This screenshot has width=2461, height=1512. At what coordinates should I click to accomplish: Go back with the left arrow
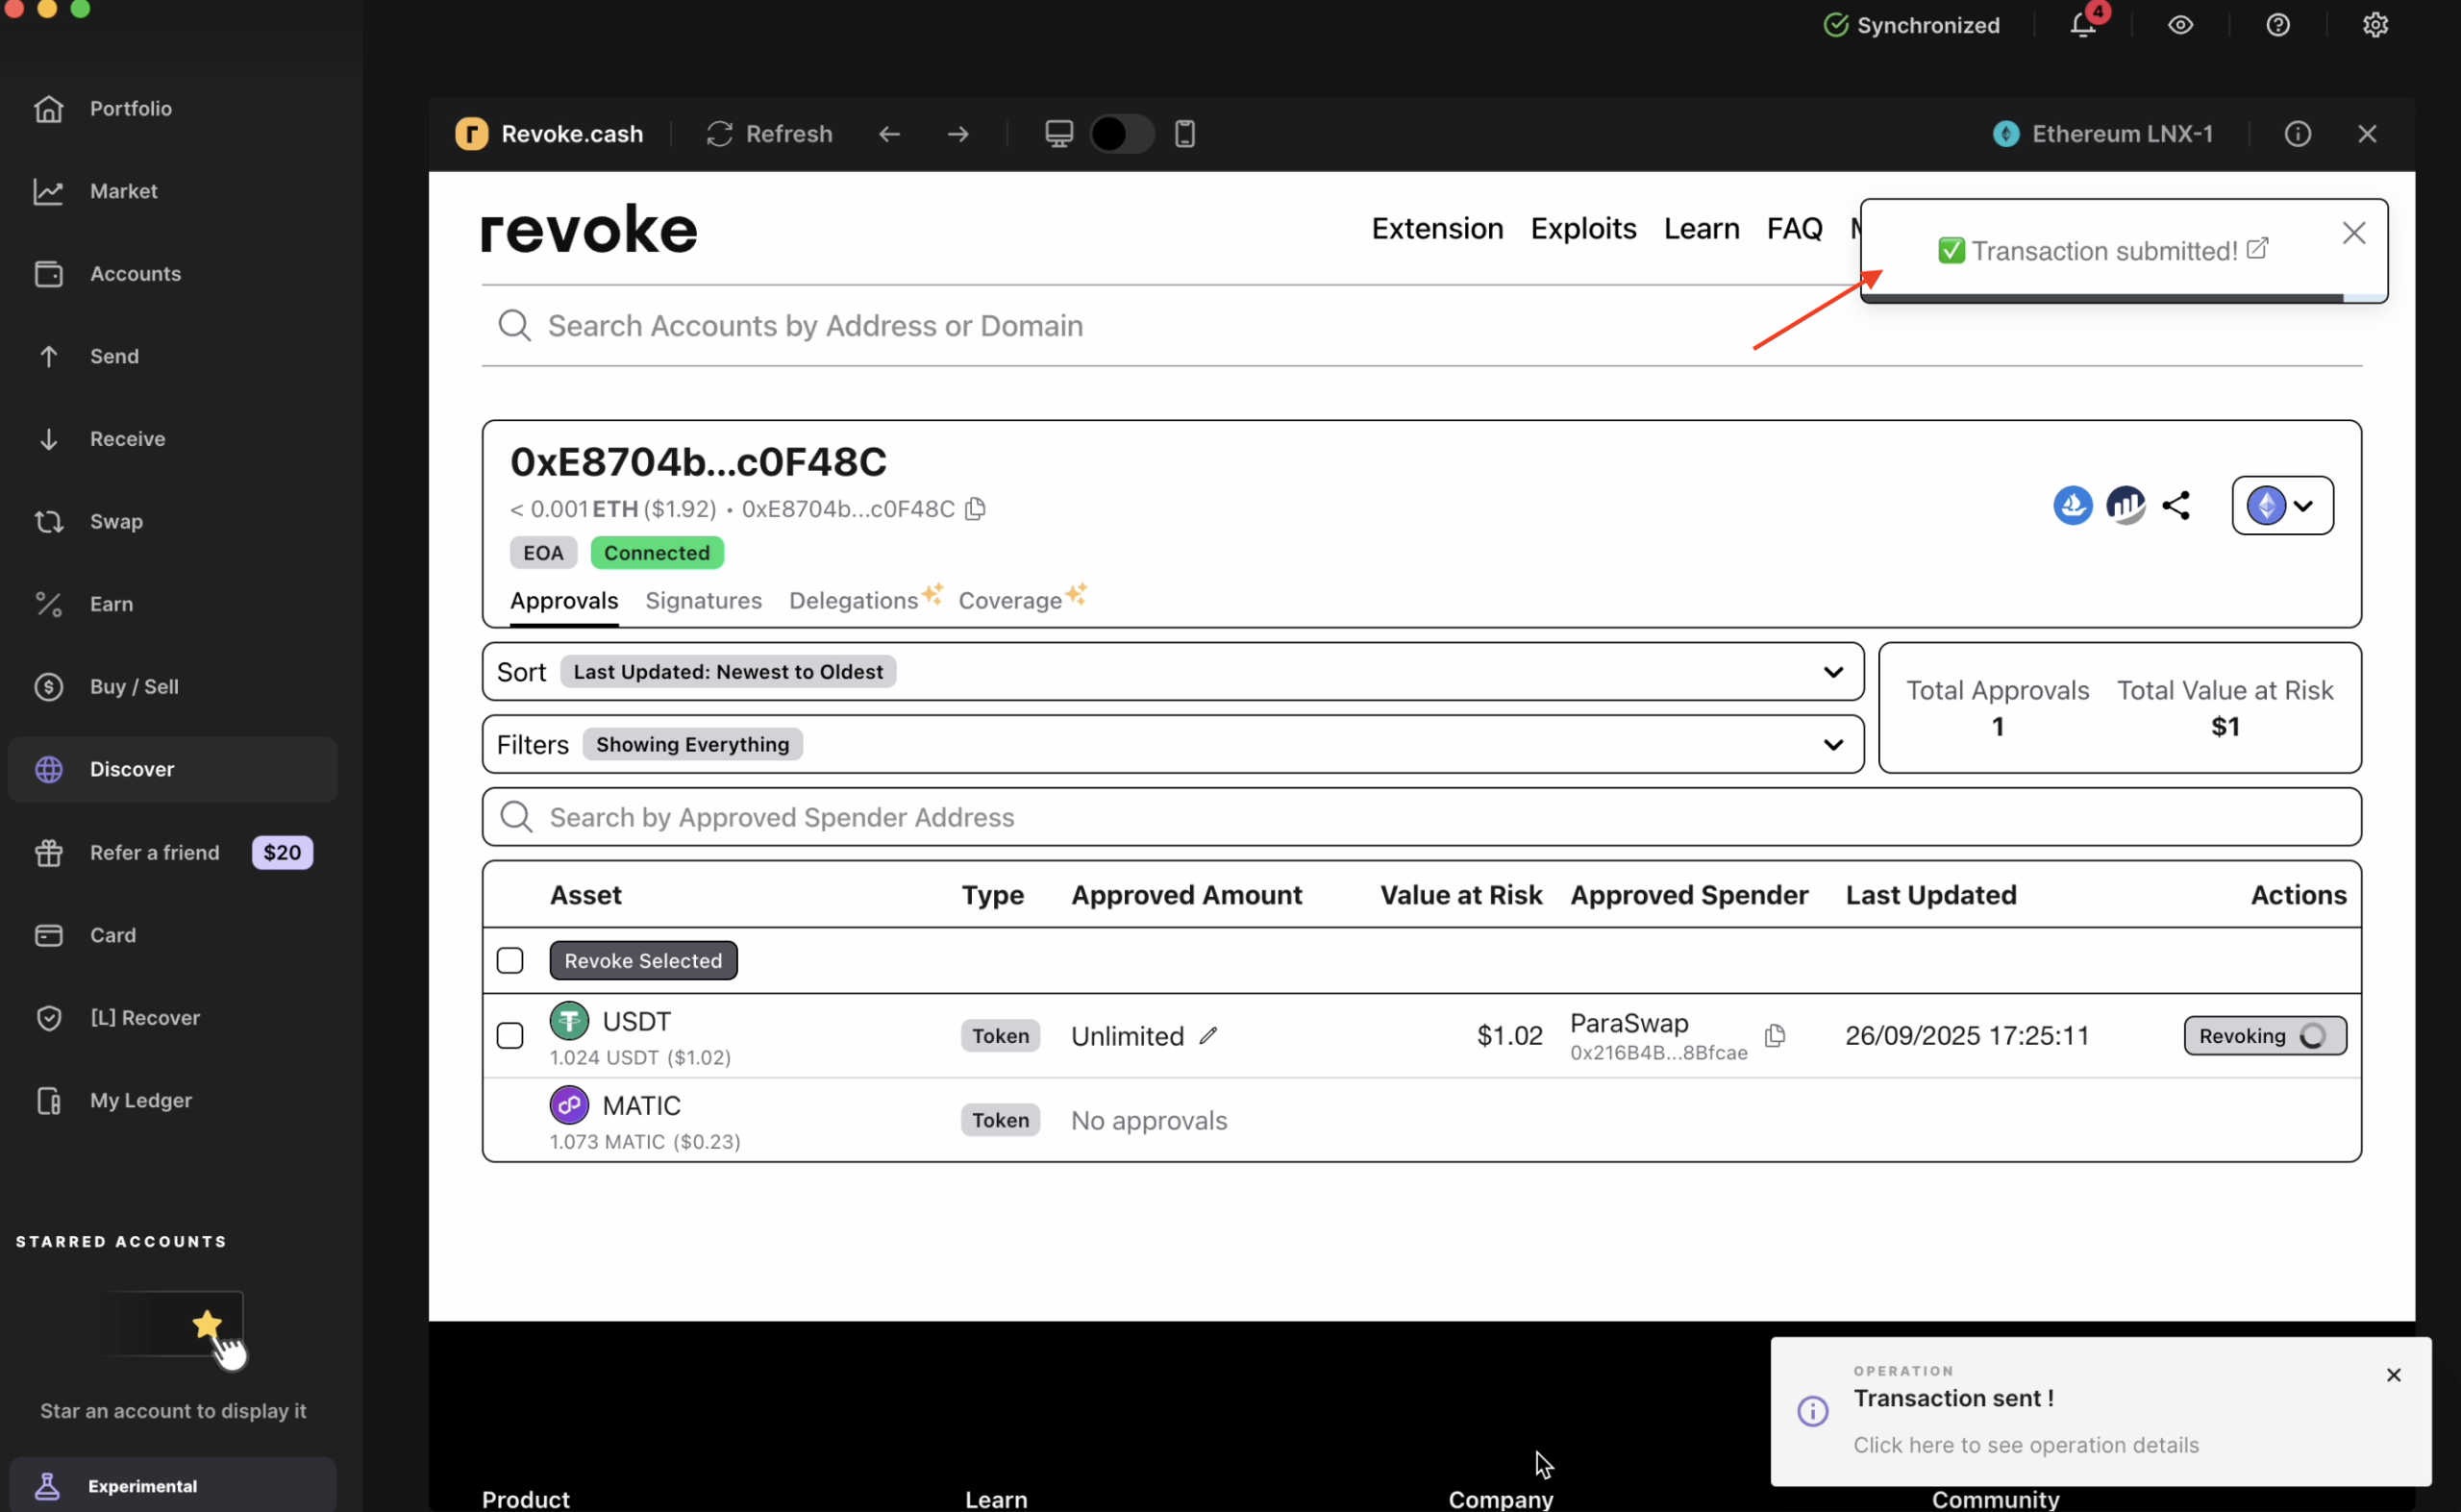889,133
